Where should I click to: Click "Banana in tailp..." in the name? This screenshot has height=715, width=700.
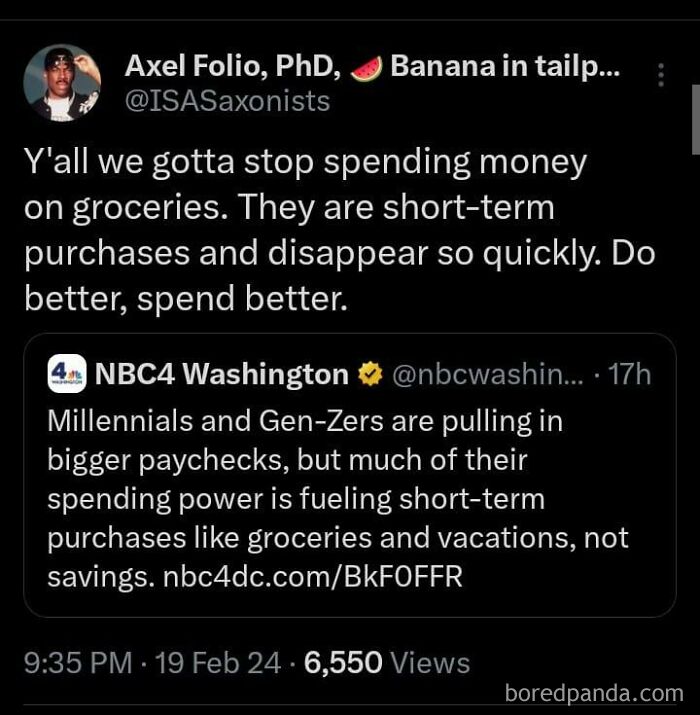tap(505, 67)
